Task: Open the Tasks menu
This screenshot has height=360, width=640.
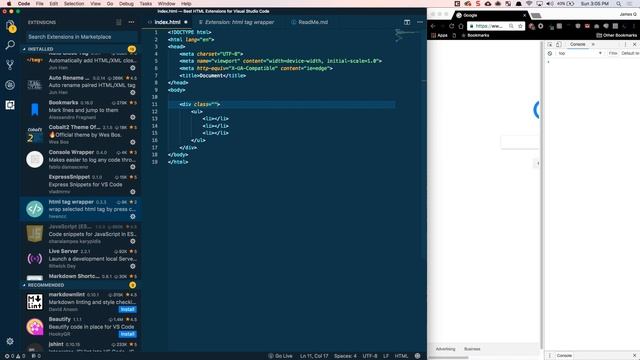Action: tap(146, 4)
